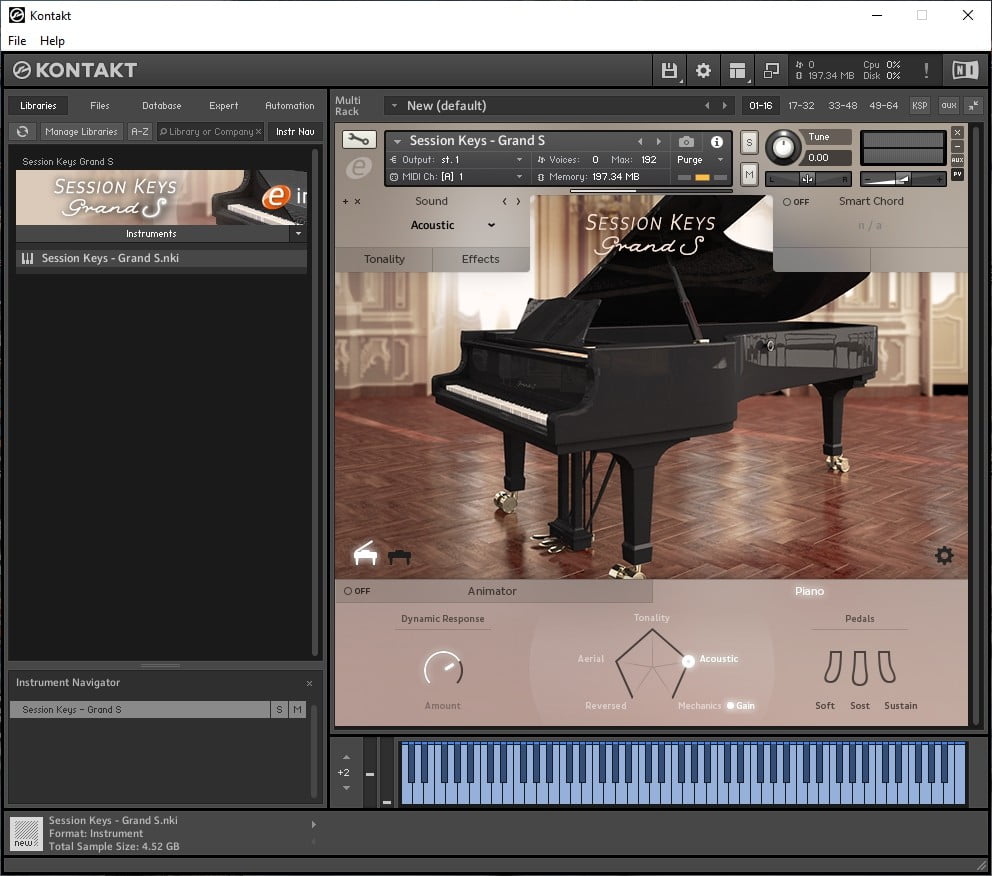Click the keyboard octave up arrow
Viewport: 992px width, 876px height.
click(346, 757)
